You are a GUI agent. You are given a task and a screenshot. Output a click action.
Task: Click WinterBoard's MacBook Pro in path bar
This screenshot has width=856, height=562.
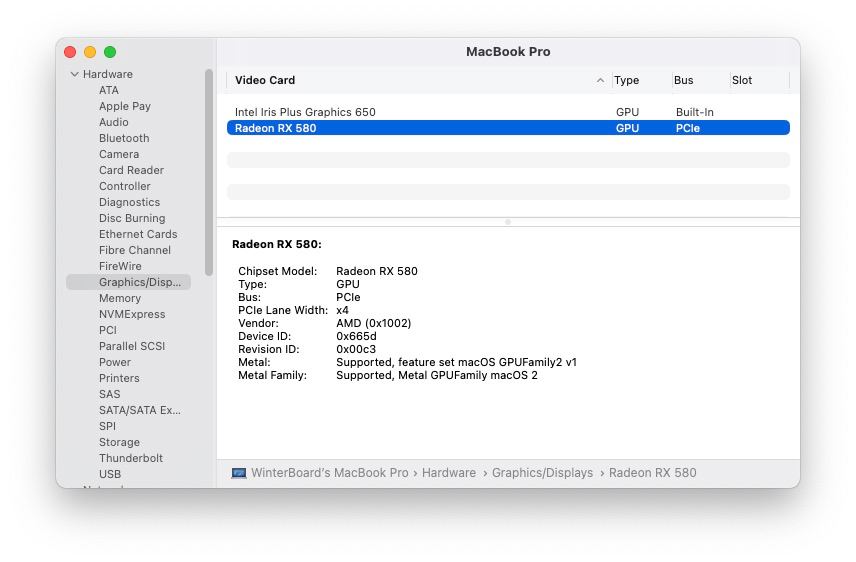329,473
